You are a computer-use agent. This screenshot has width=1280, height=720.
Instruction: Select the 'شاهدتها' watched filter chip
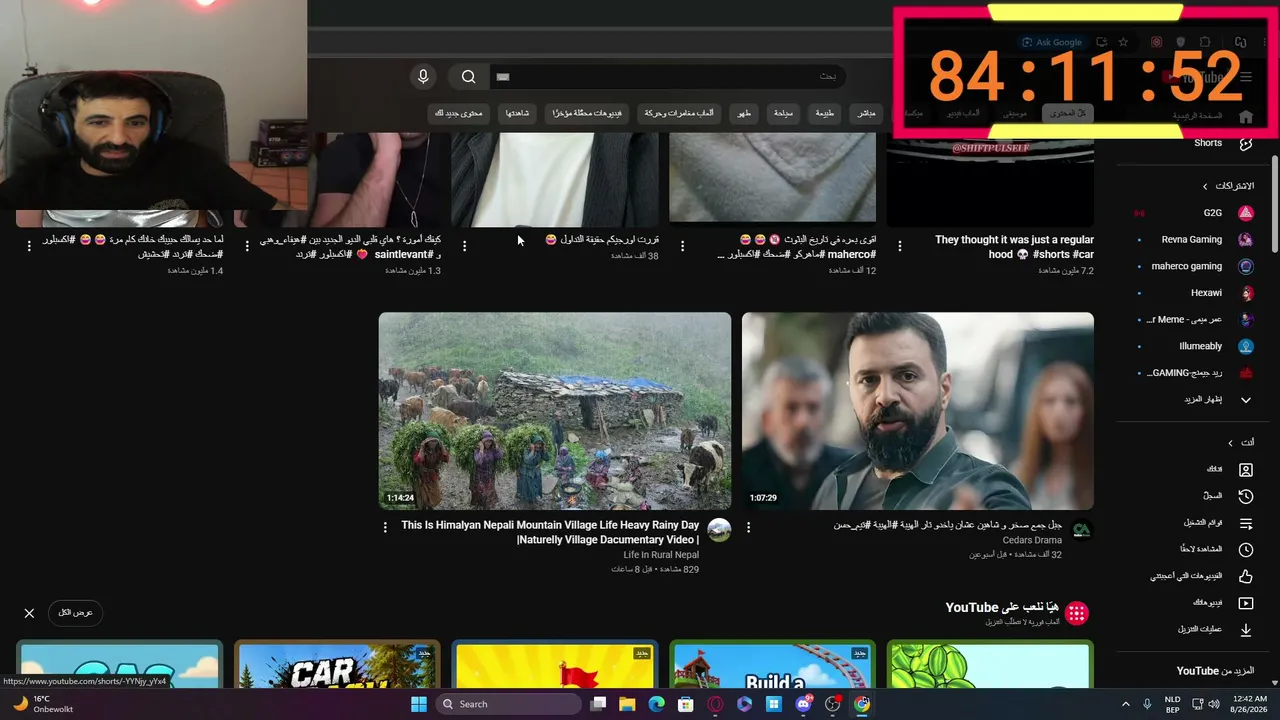pyautogui.click(x=517, y=113)
